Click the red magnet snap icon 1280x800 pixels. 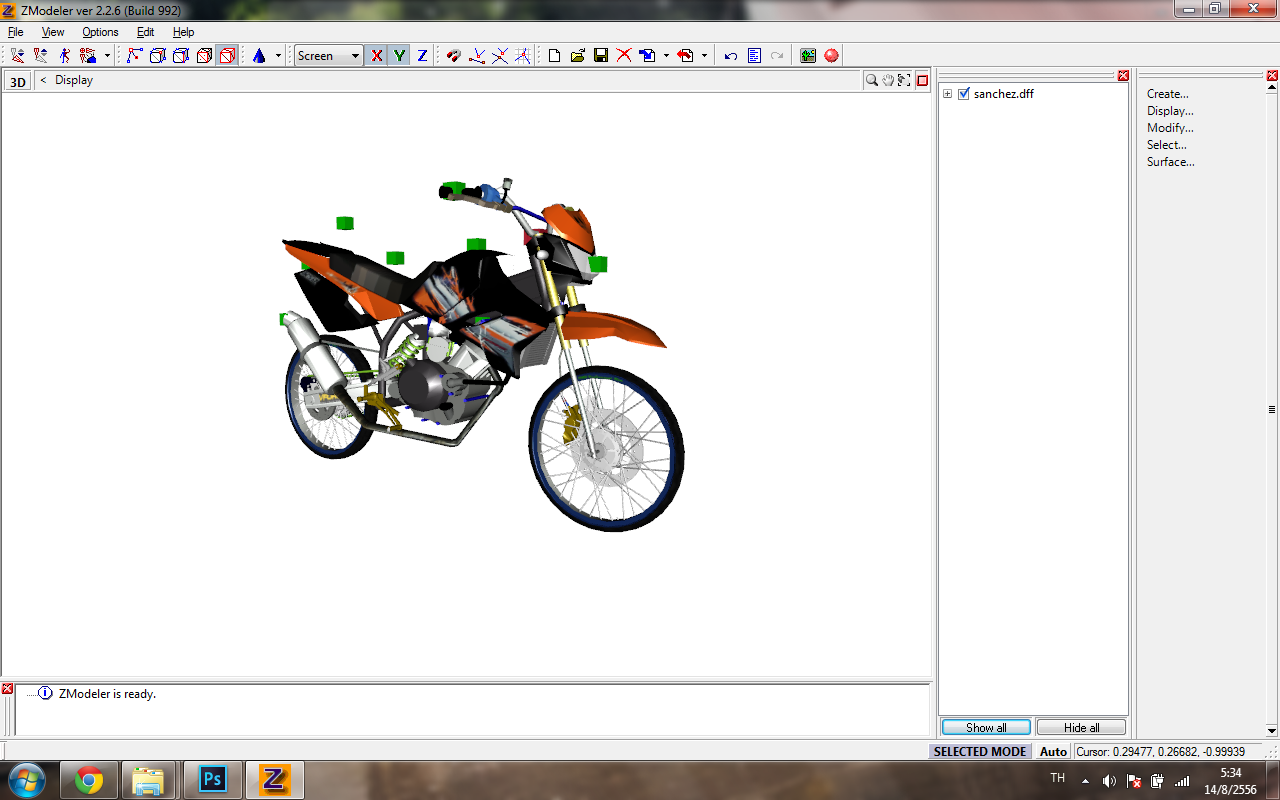tap(454, 56)
